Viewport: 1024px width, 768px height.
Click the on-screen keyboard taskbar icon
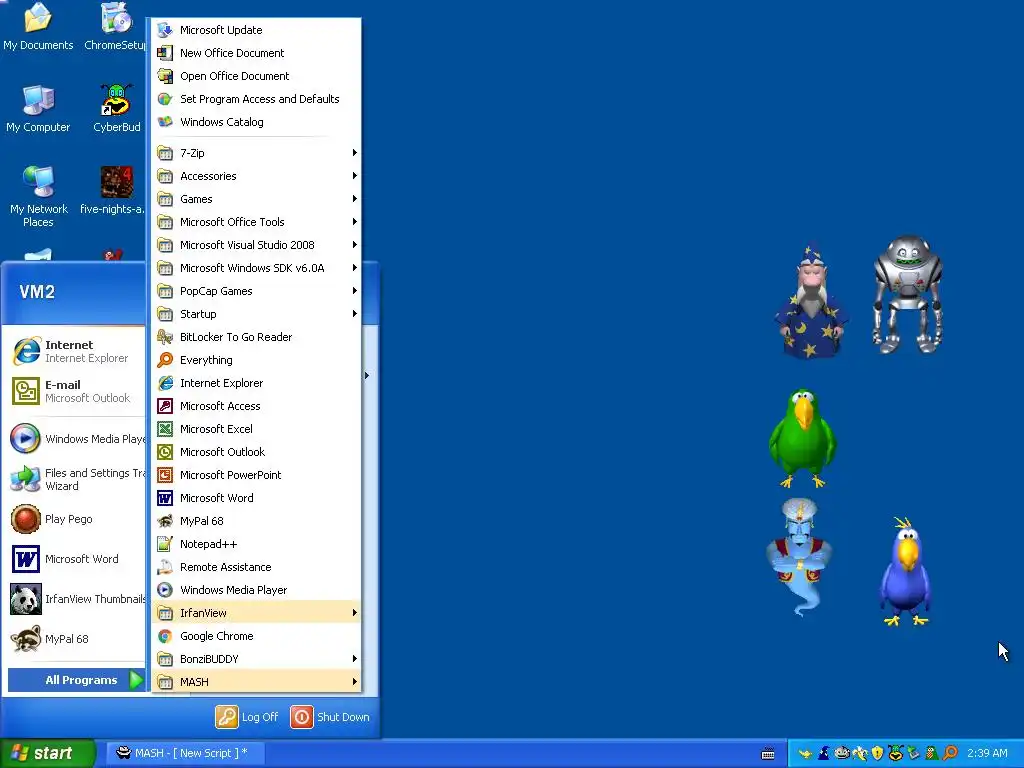click(768, 754)
